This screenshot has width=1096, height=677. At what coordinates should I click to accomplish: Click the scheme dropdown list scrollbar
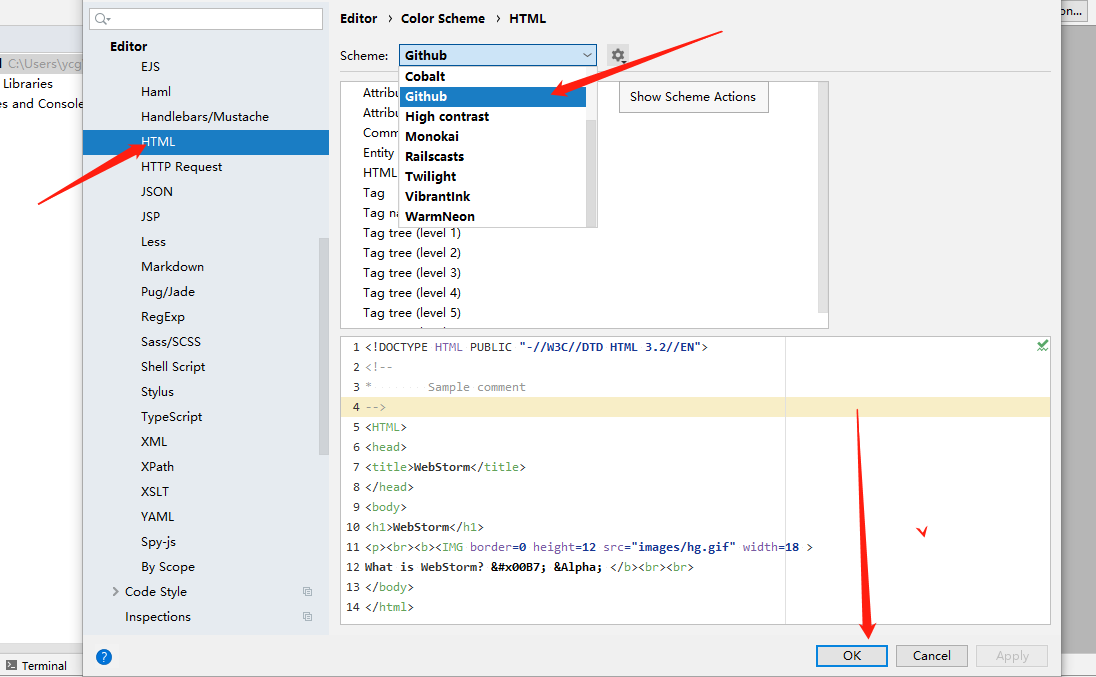(x=591, y=173)
